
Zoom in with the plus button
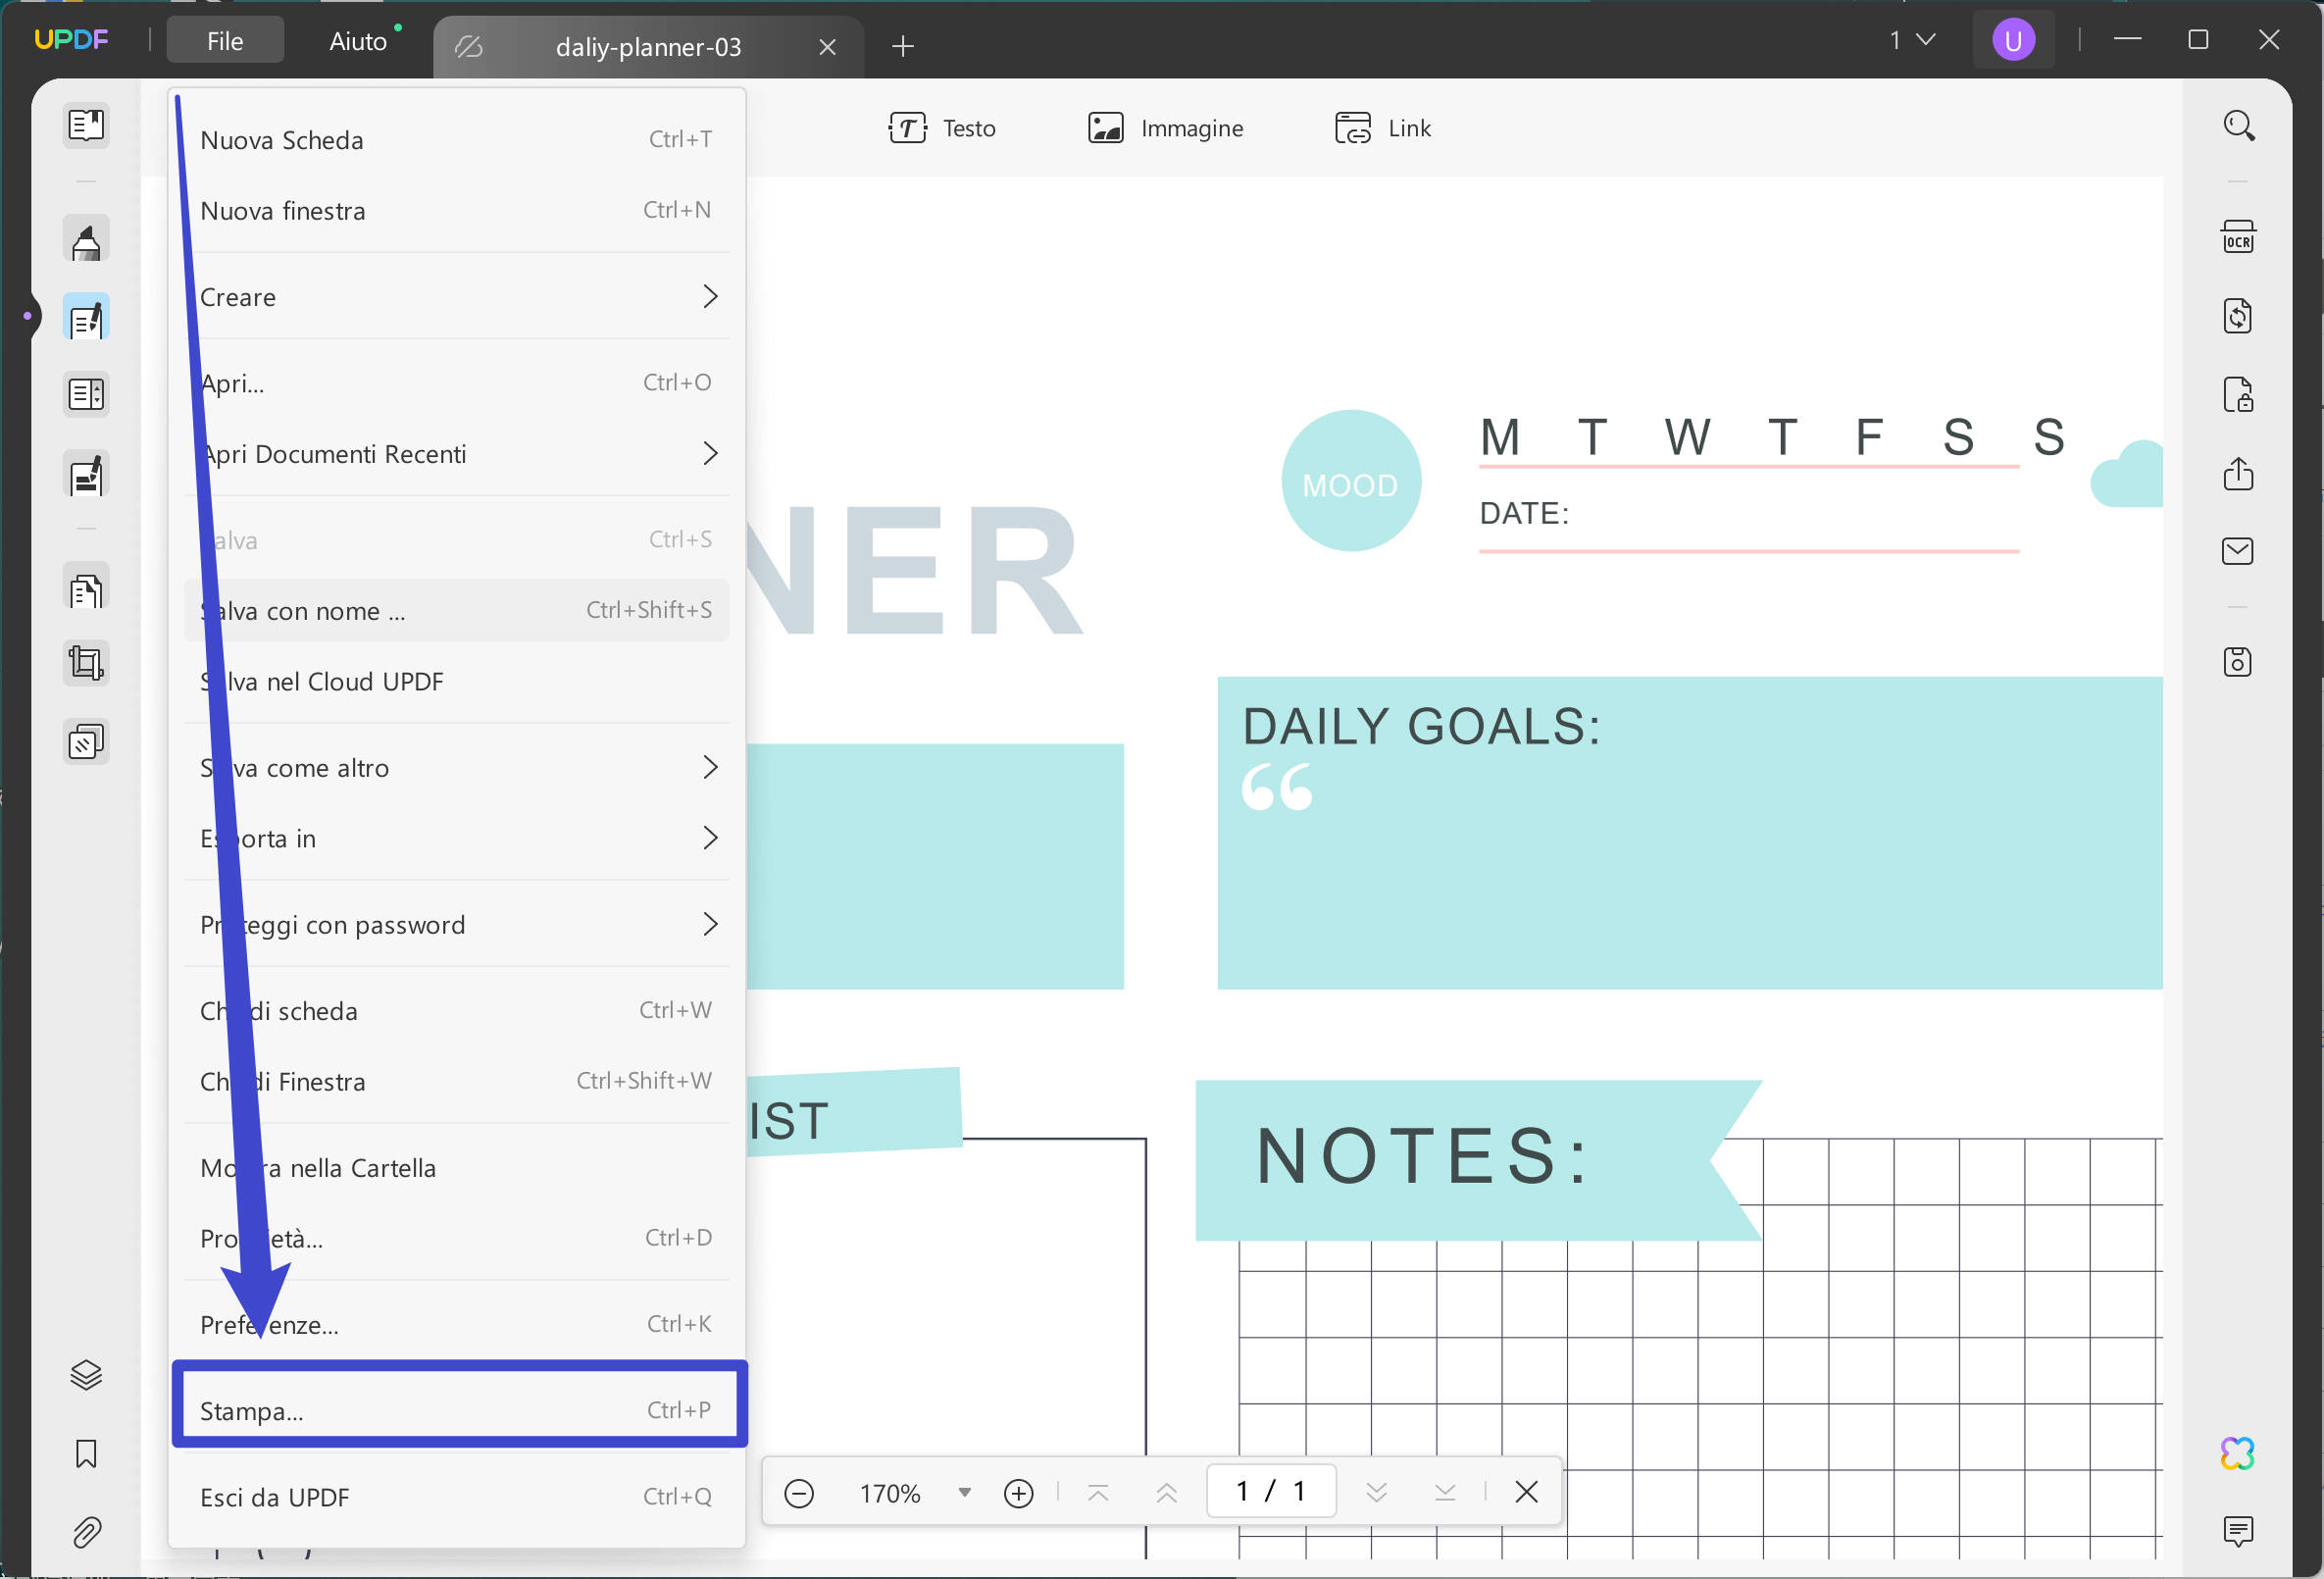[x=1018, y=1494]
